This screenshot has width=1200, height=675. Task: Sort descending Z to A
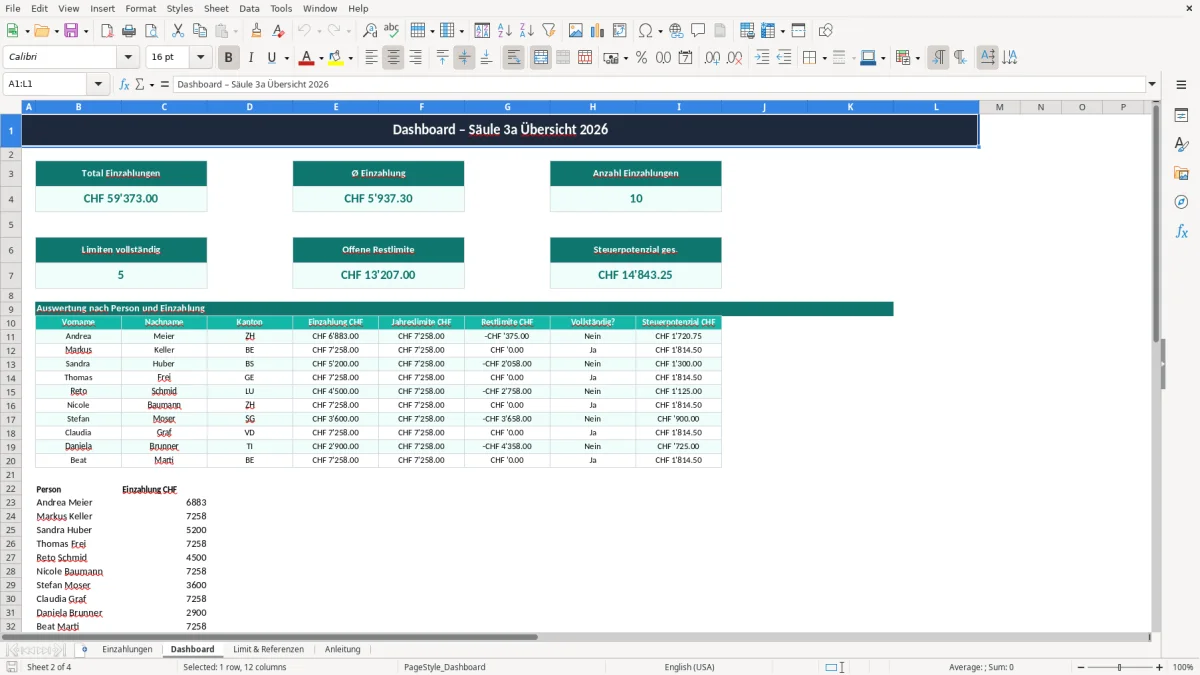(527, 31)
